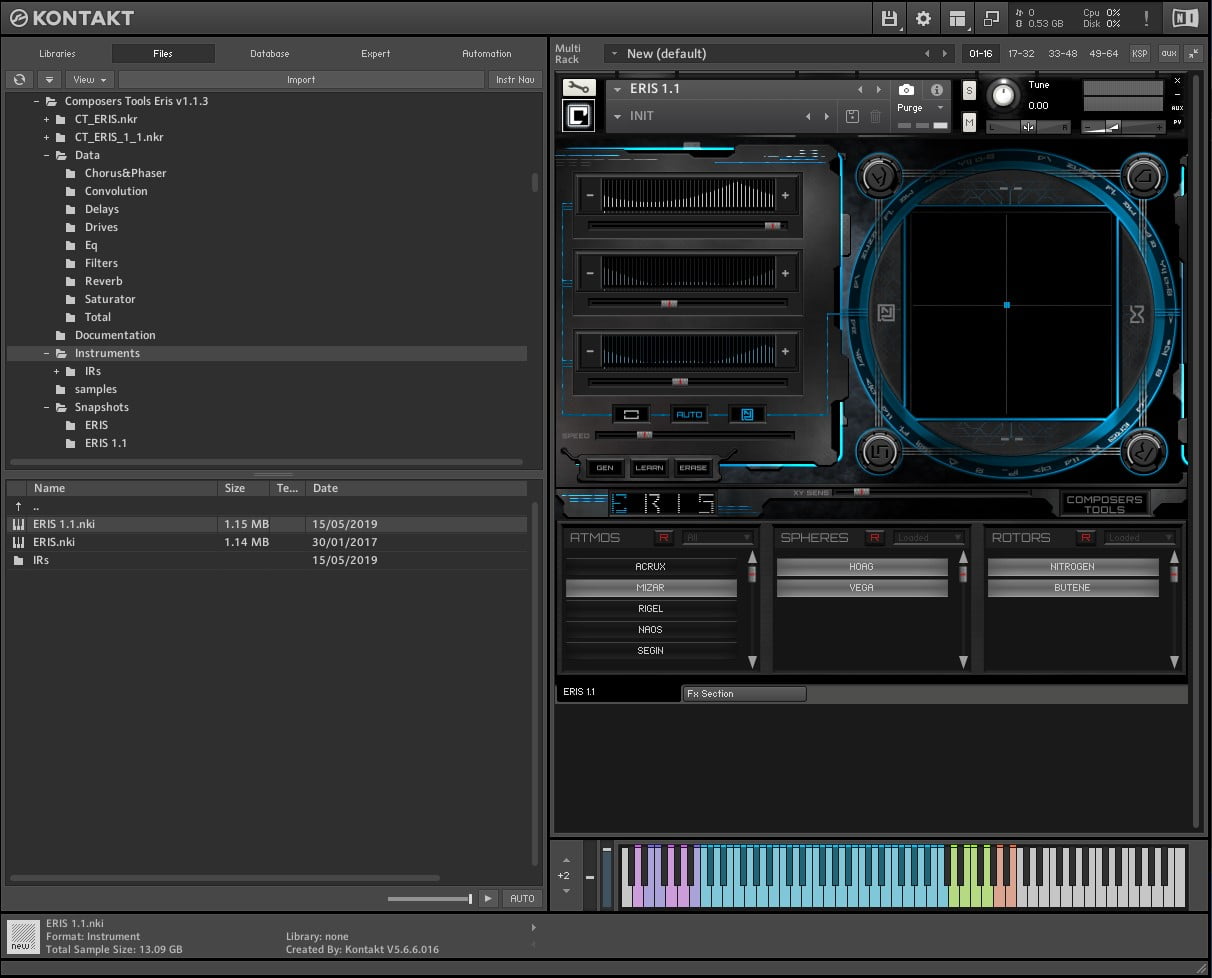Collapse the Data folder in tree
This screenshot has height=978, width=1212.
[46, 155]
